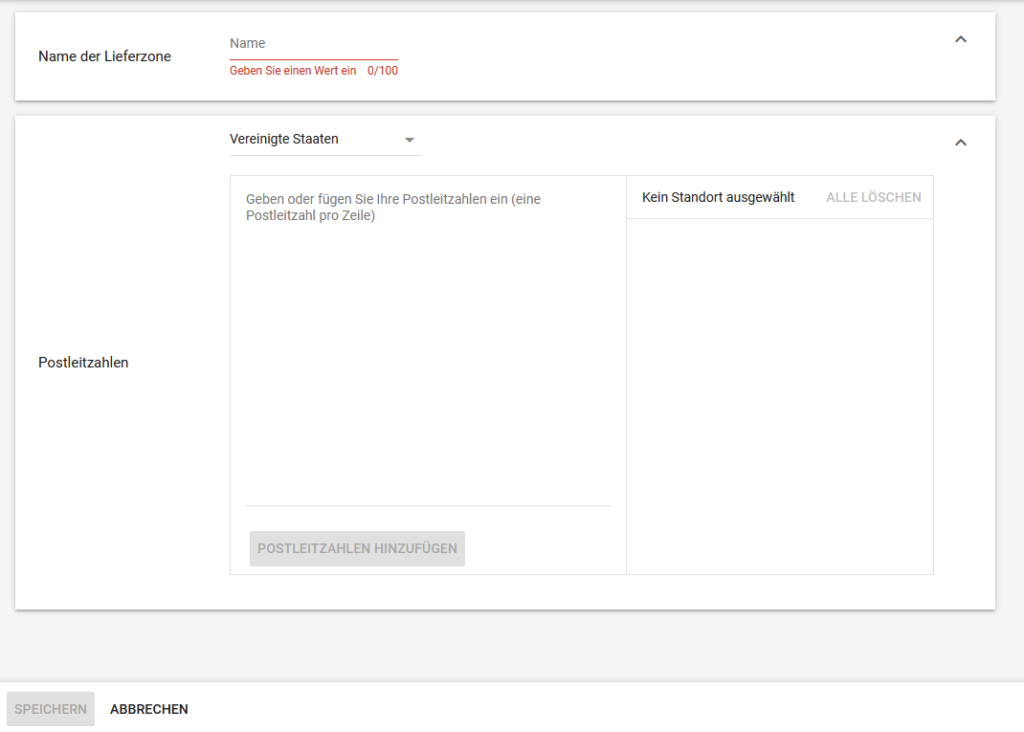The height and width of the screenshot is (732, 1024).
Task: Click the 0/100 character counter
Action: 382,71
